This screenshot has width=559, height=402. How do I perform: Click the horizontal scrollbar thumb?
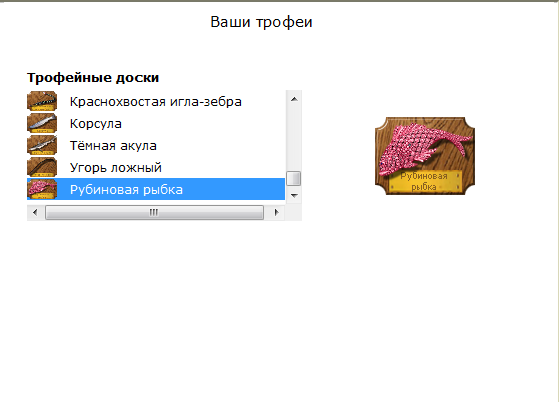click(x=154, y=212)
